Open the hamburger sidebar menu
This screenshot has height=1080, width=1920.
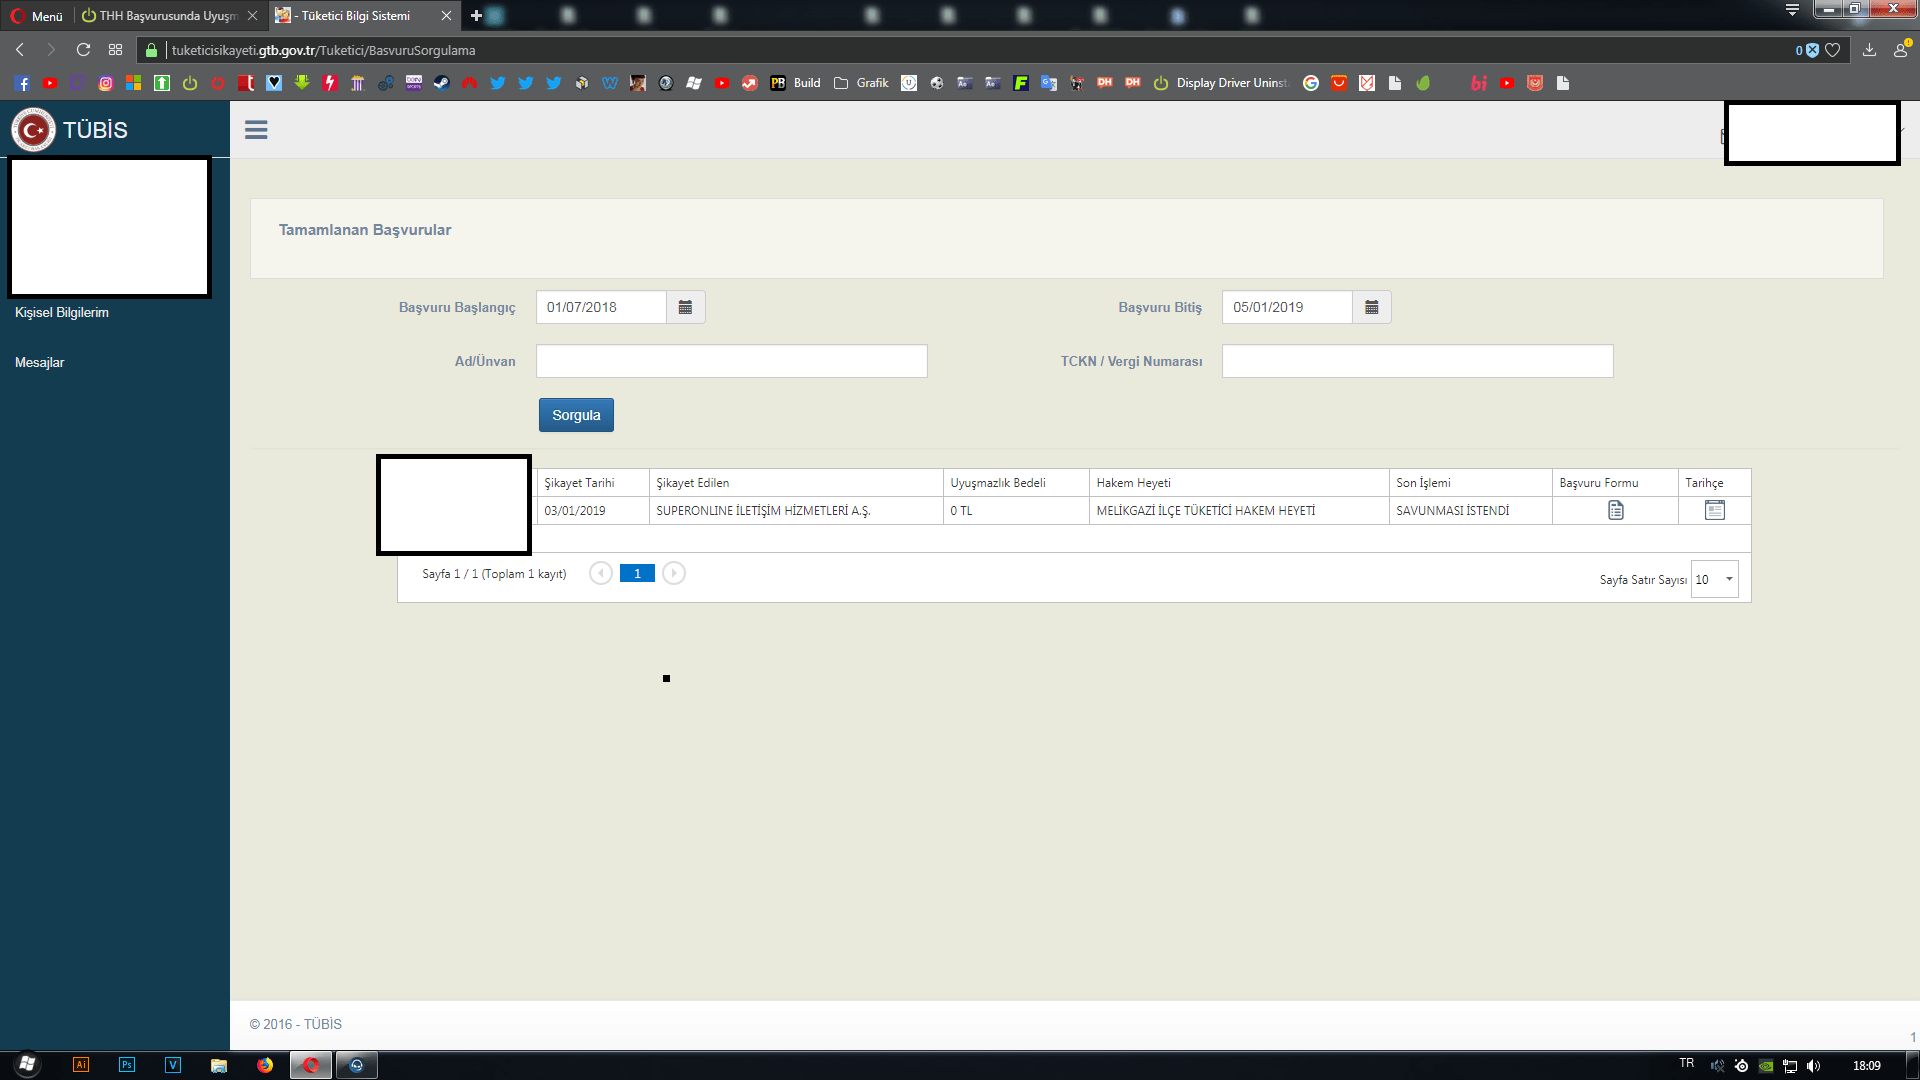256,130
